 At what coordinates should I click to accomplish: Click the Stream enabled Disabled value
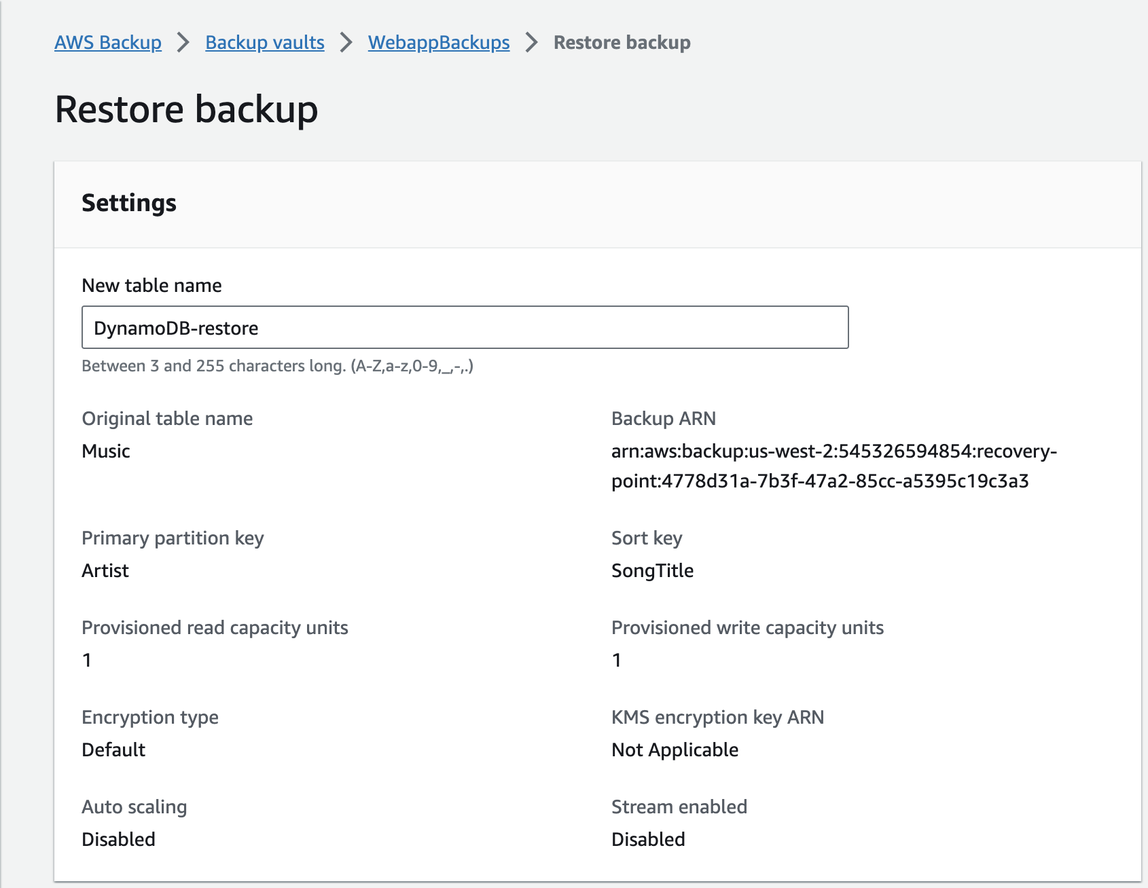click(648, 839)
